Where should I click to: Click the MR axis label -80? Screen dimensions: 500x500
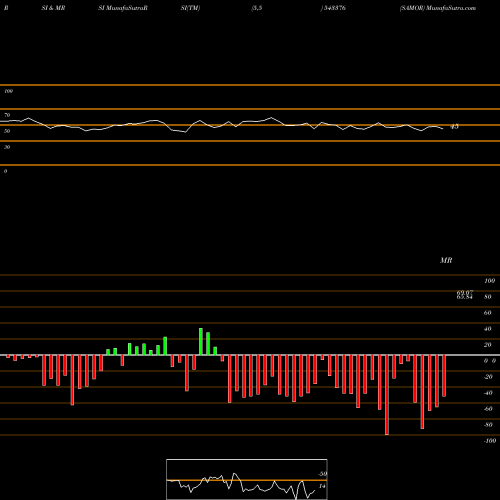pos(488,425)
